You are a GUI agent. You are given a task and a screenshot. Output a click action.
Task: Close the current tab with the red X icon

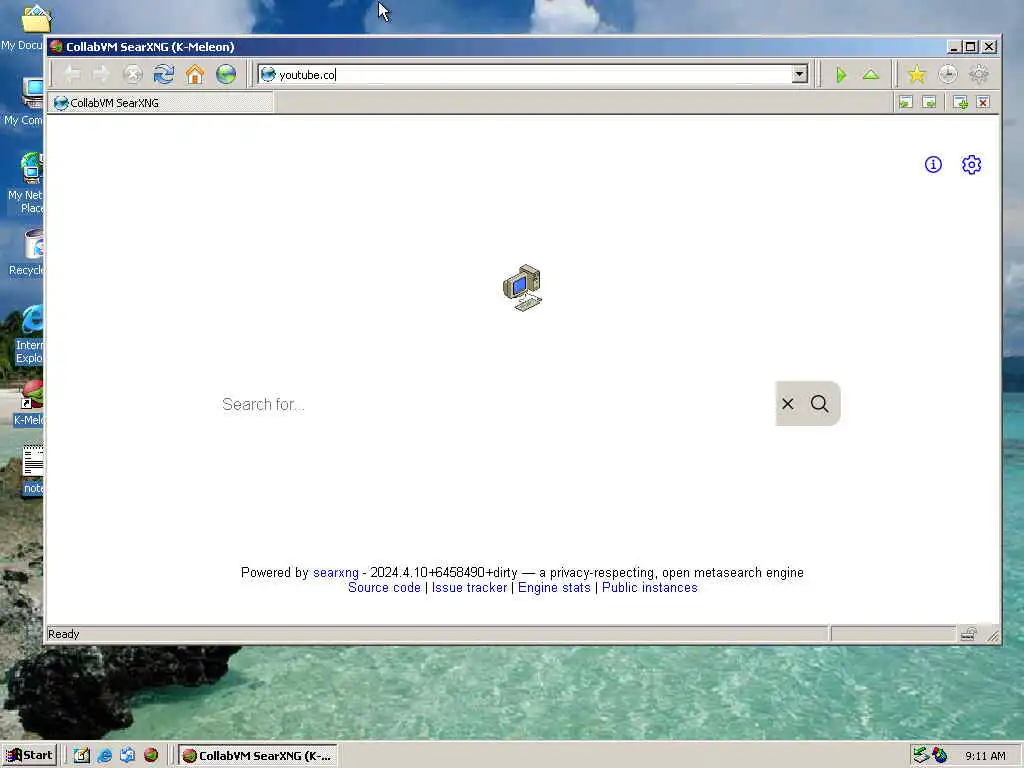pyautogui.click(x=984, y=103)
